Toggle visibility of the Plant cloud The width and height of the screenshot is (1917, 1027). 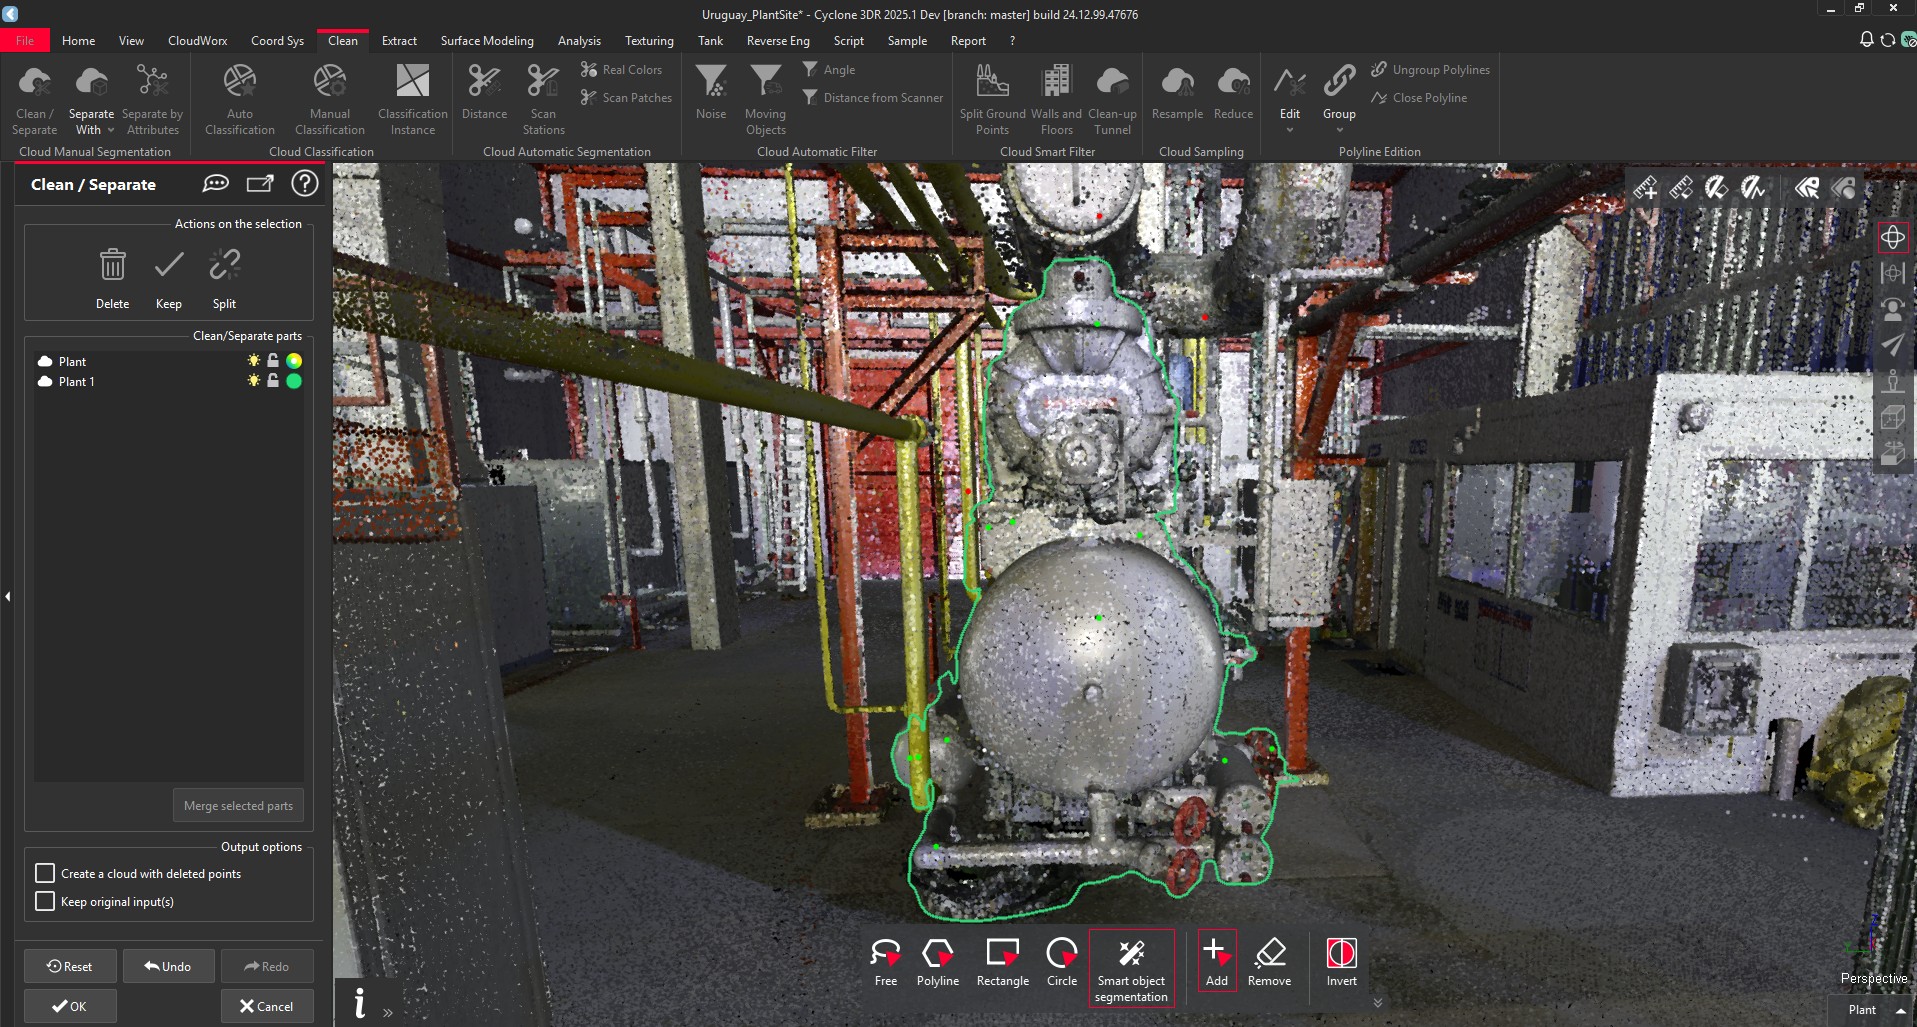(x=253, y=361)
